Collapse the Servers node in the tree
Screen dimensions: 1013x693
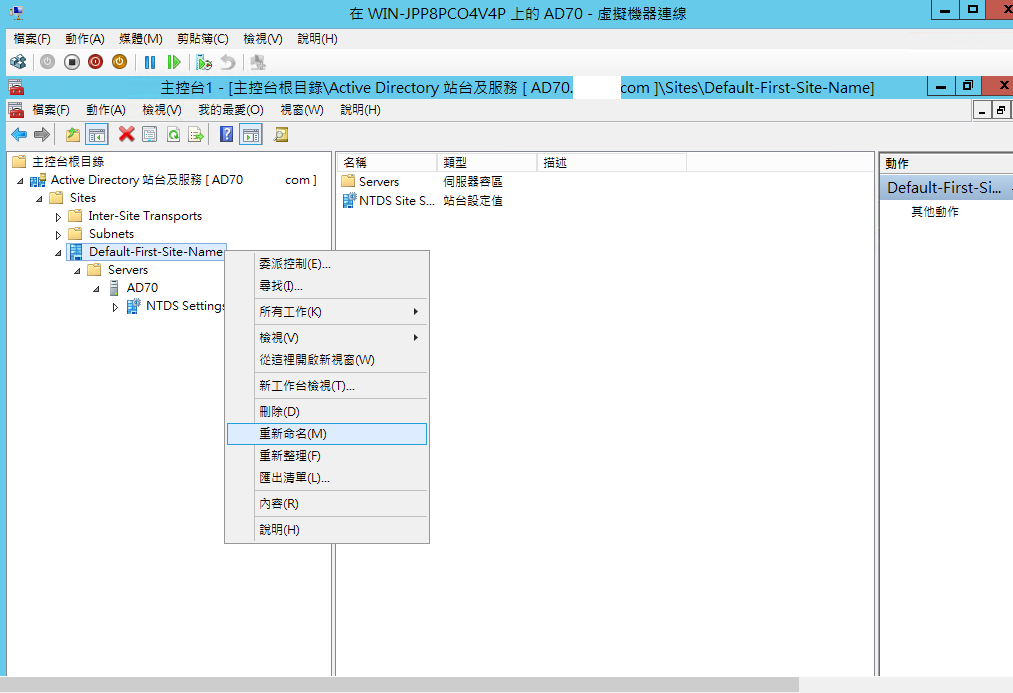78,271
